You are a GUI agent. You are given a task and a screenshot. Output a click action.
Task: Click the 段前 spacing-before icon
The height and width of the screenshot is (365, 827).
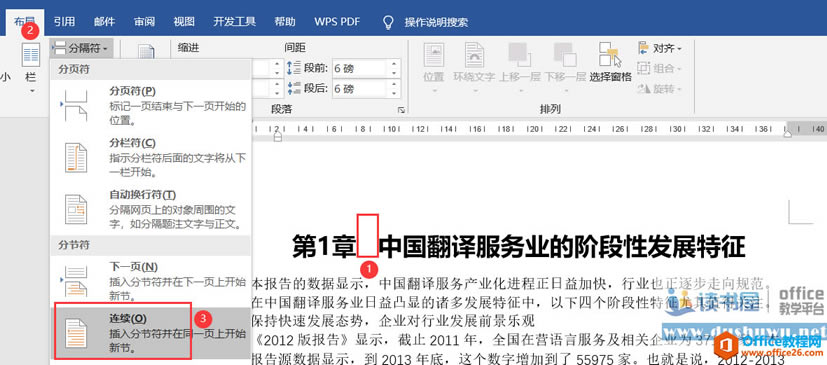tap(293, 68)
